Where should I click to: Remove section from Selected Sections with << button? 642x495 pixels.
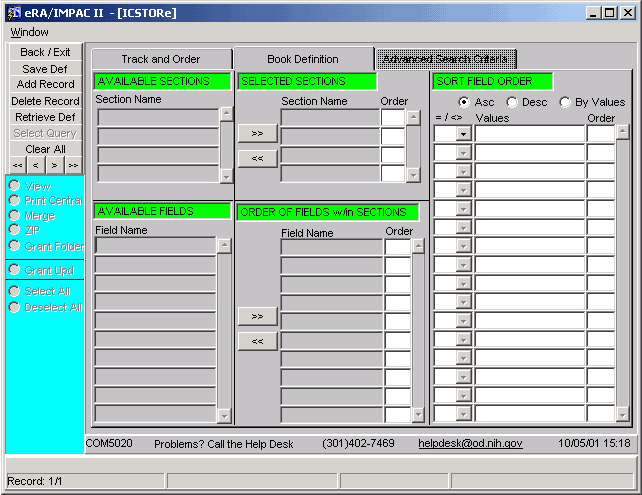[x=258, y=158]
